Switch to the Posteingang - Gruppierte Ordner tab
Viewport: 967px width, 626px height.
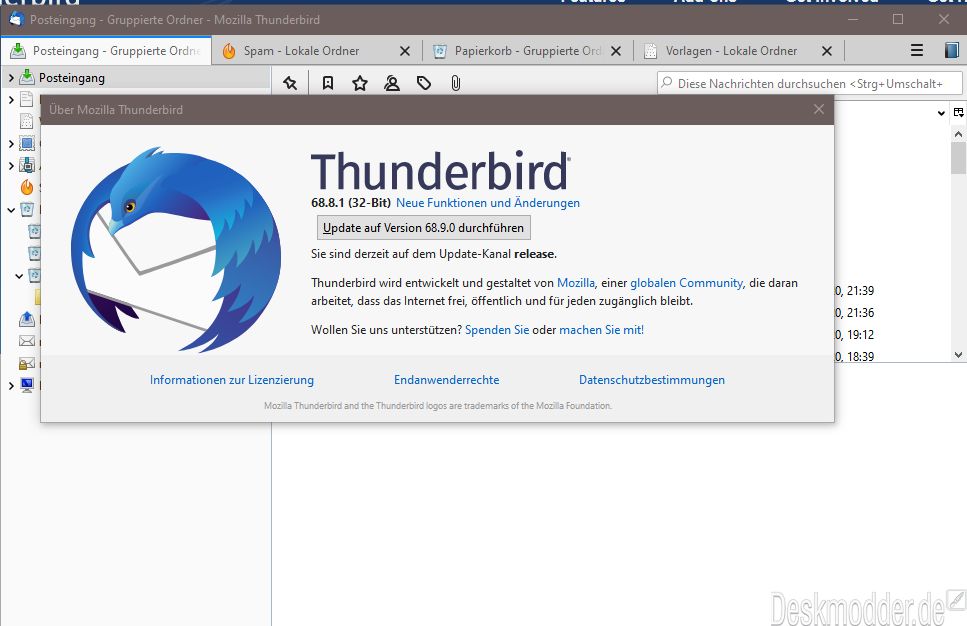coord(106,51)
